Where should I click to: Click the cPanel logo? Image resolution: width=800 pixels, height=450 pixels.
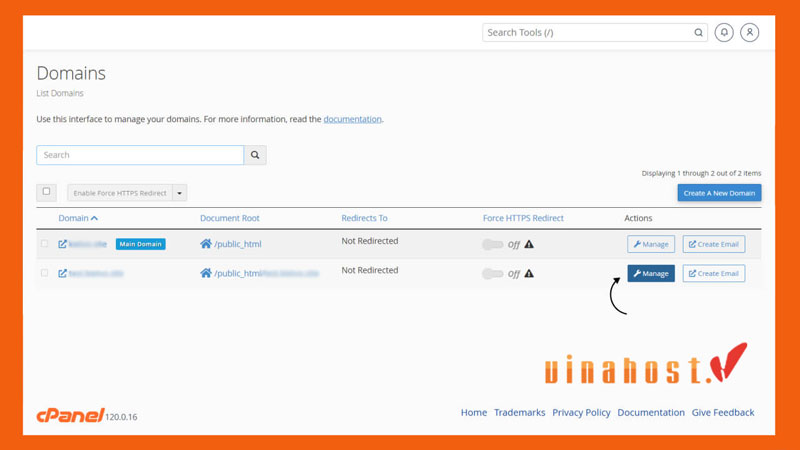[70, 415]
